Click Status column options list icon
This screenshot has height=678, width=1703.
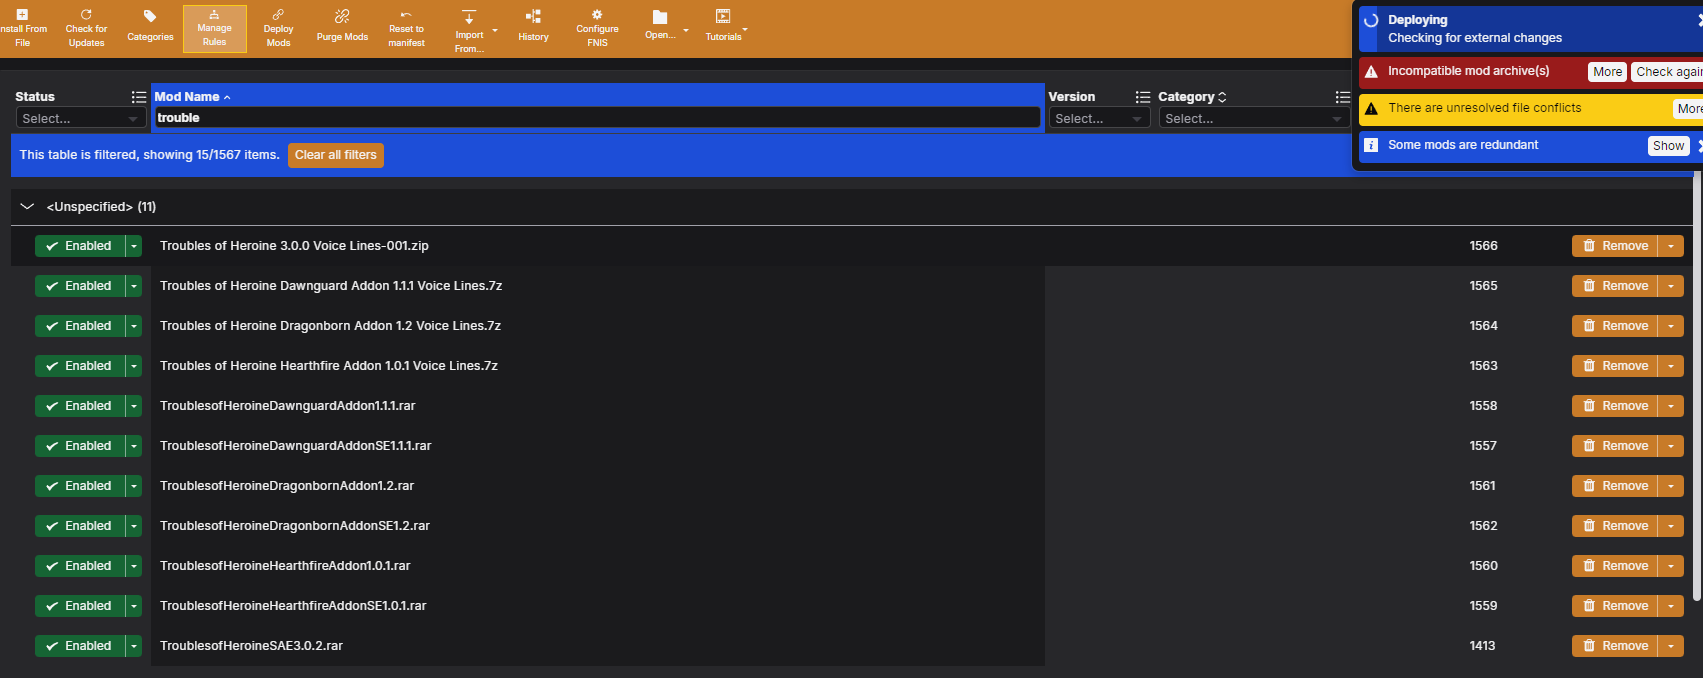click(x=139, y=97)
